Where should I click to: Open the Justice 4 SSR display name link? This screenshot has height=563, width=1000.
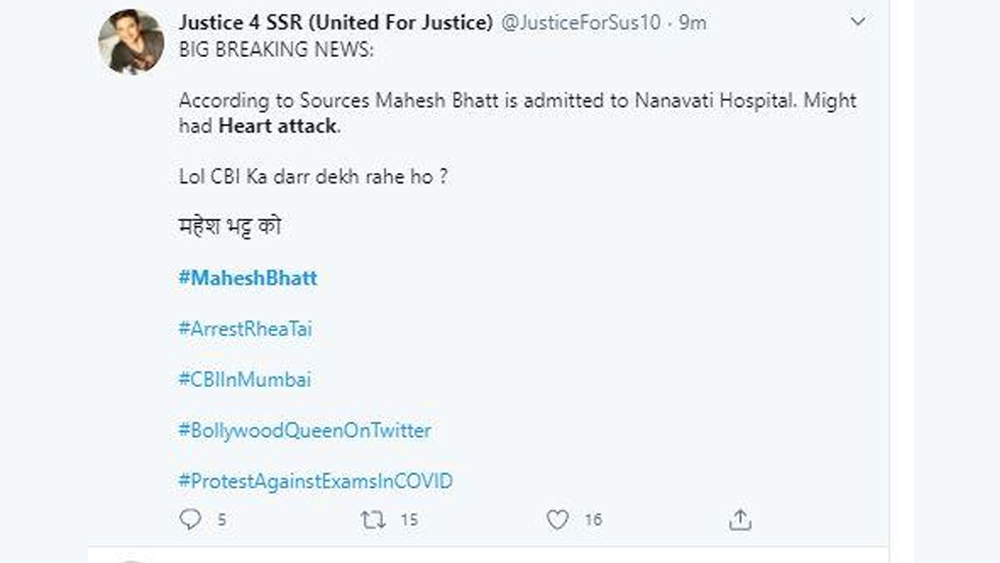click(334, 23)
